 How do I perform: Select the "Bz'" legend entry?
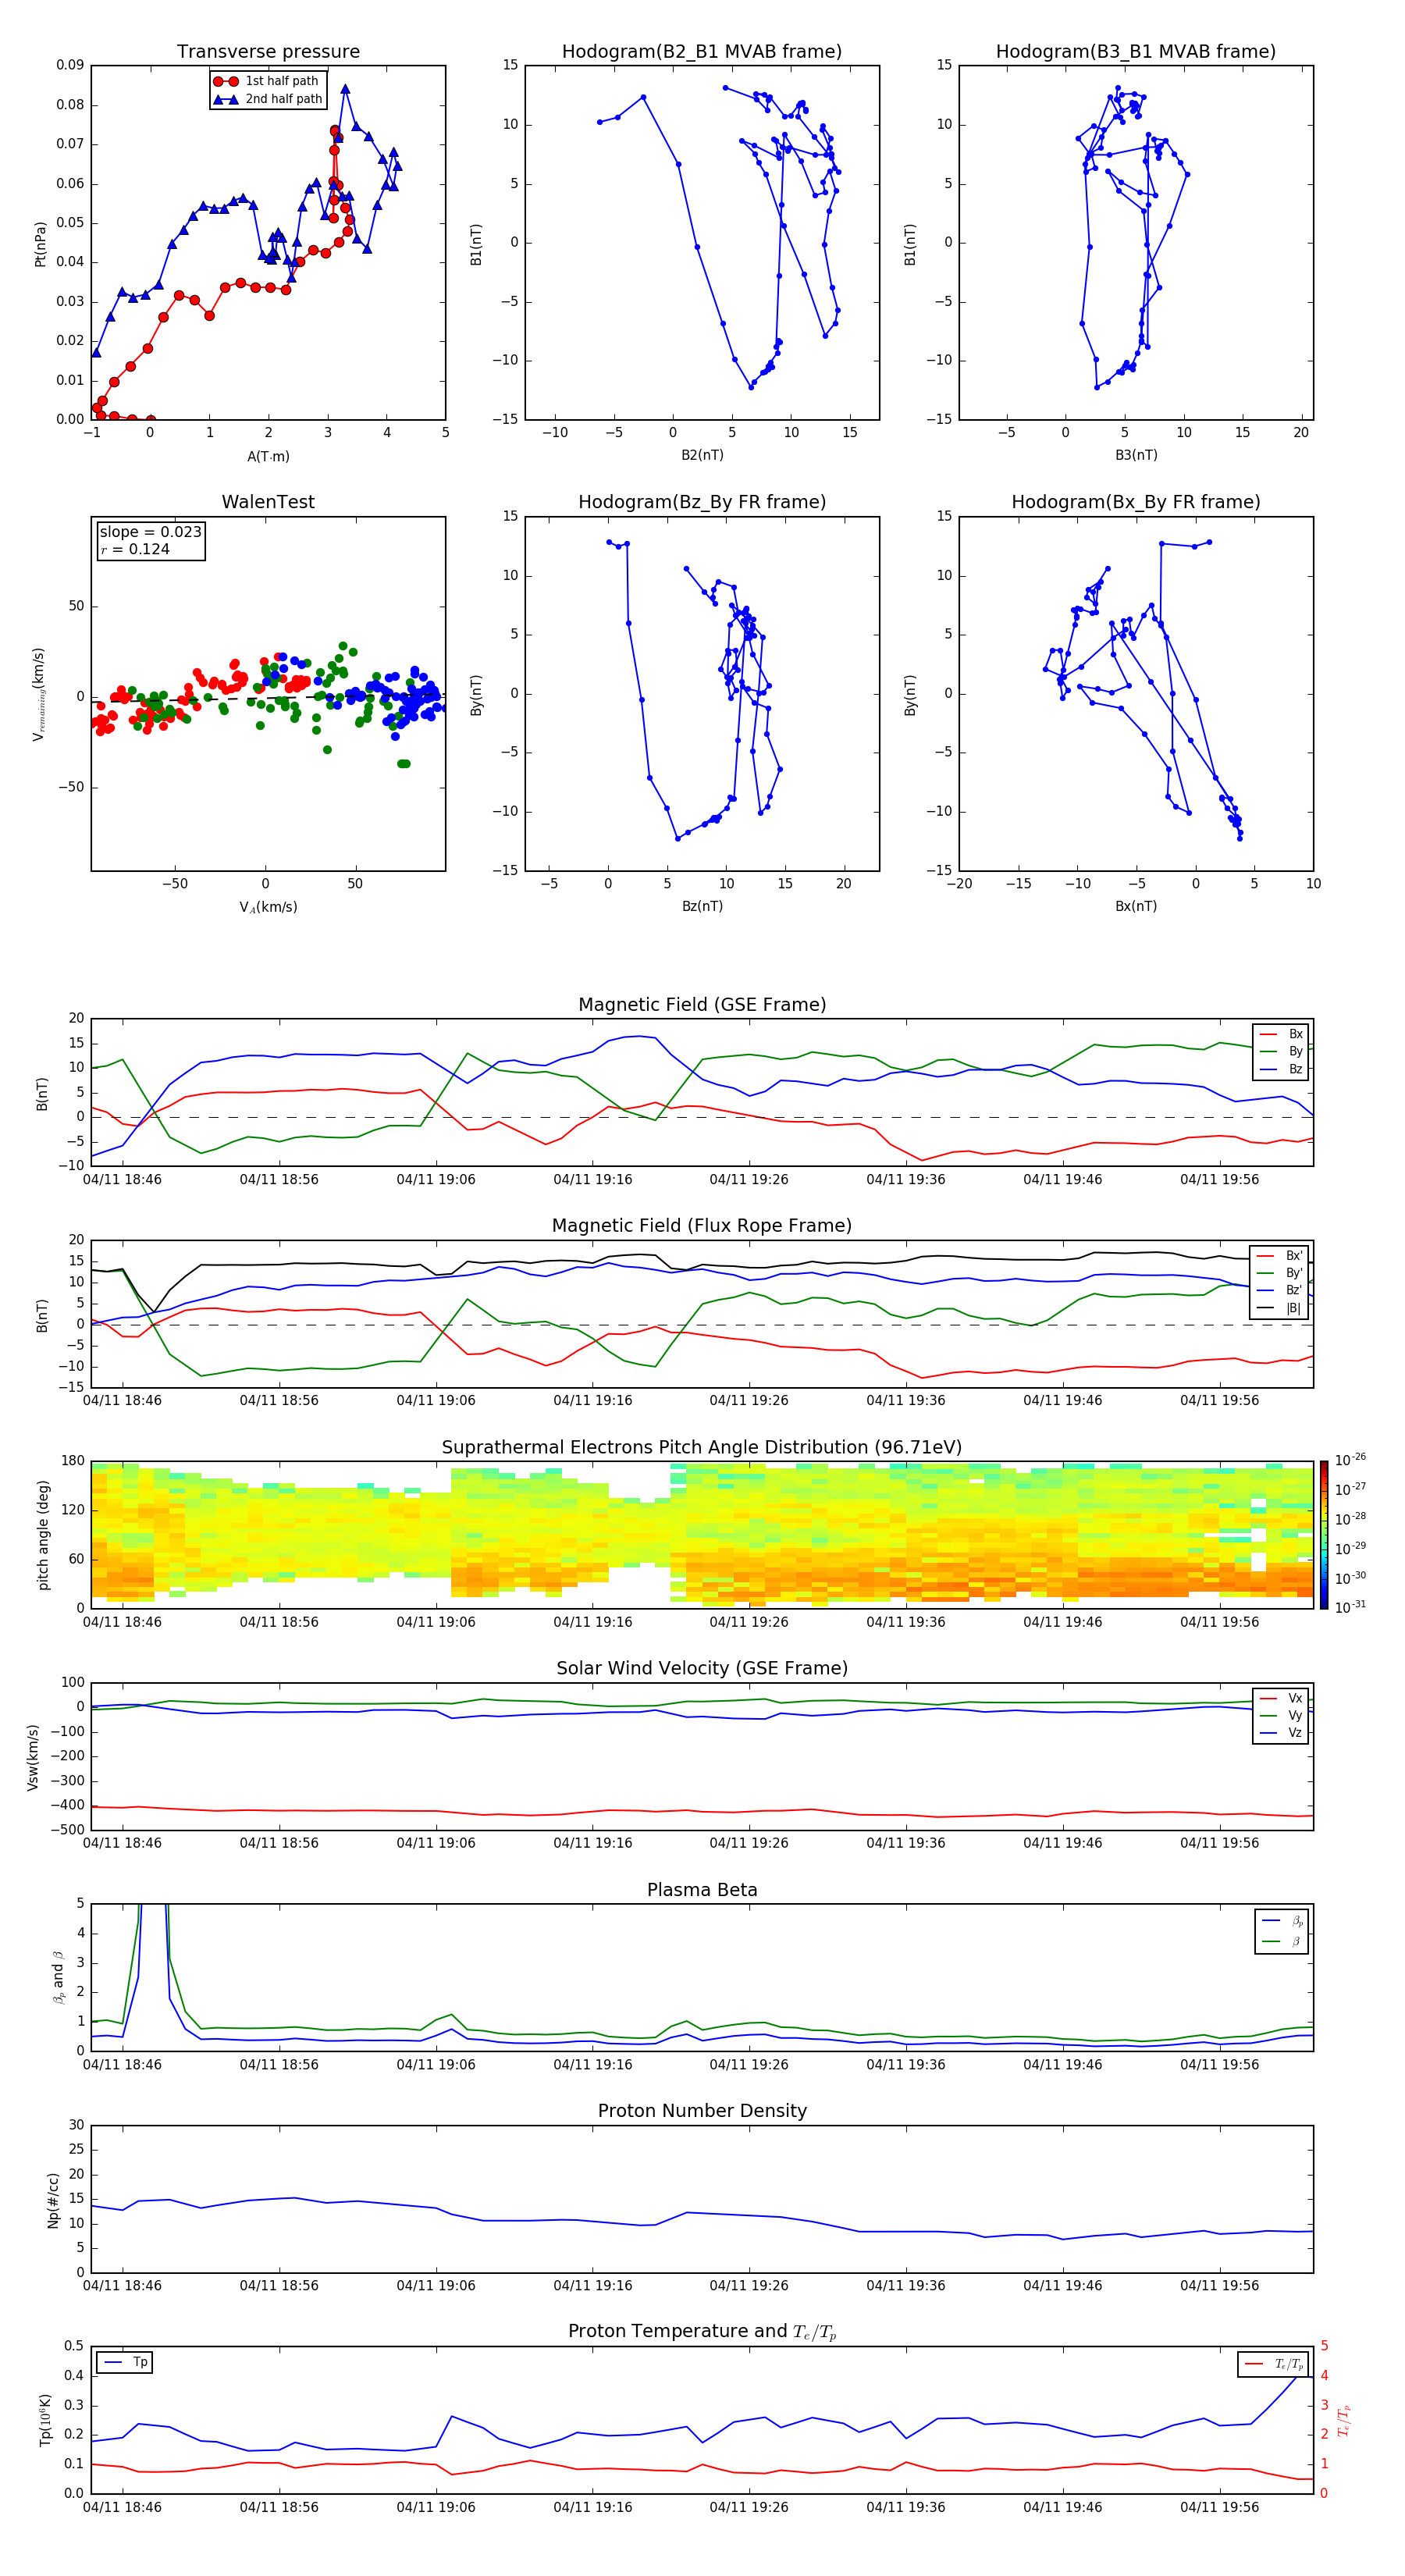click(1280, 1290)
